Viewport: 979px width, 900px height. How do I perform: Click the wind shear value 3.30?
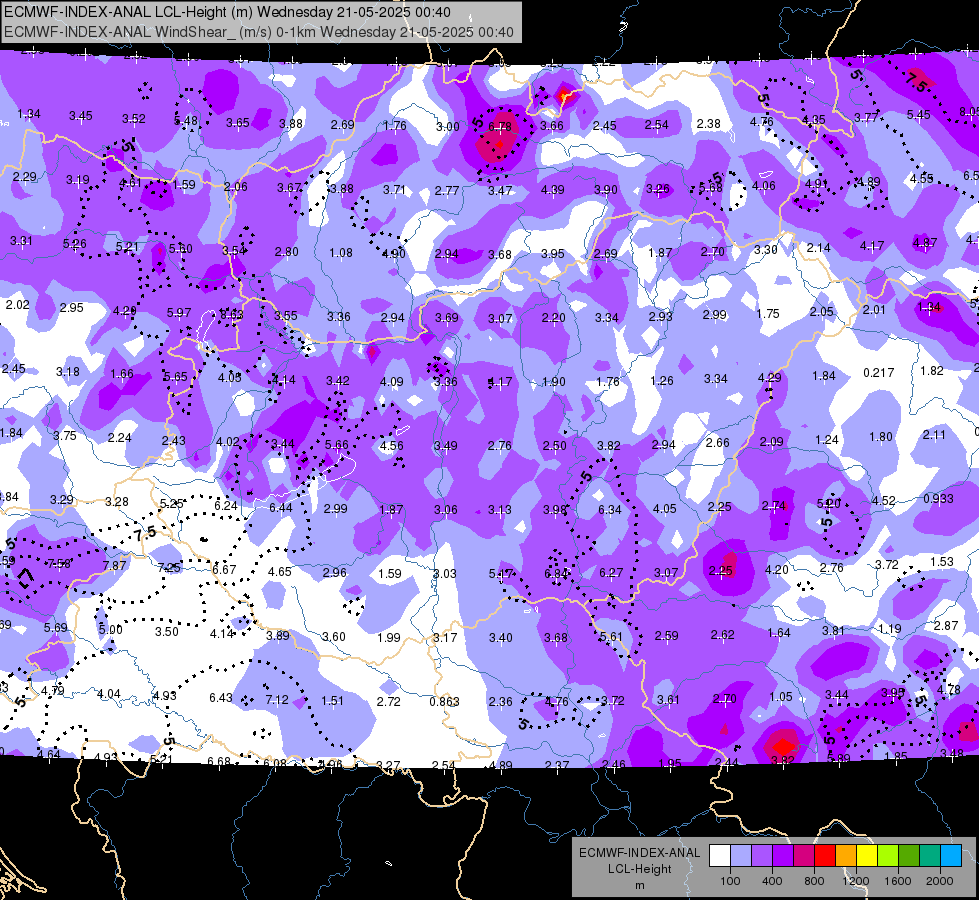(x=765, y=250)
